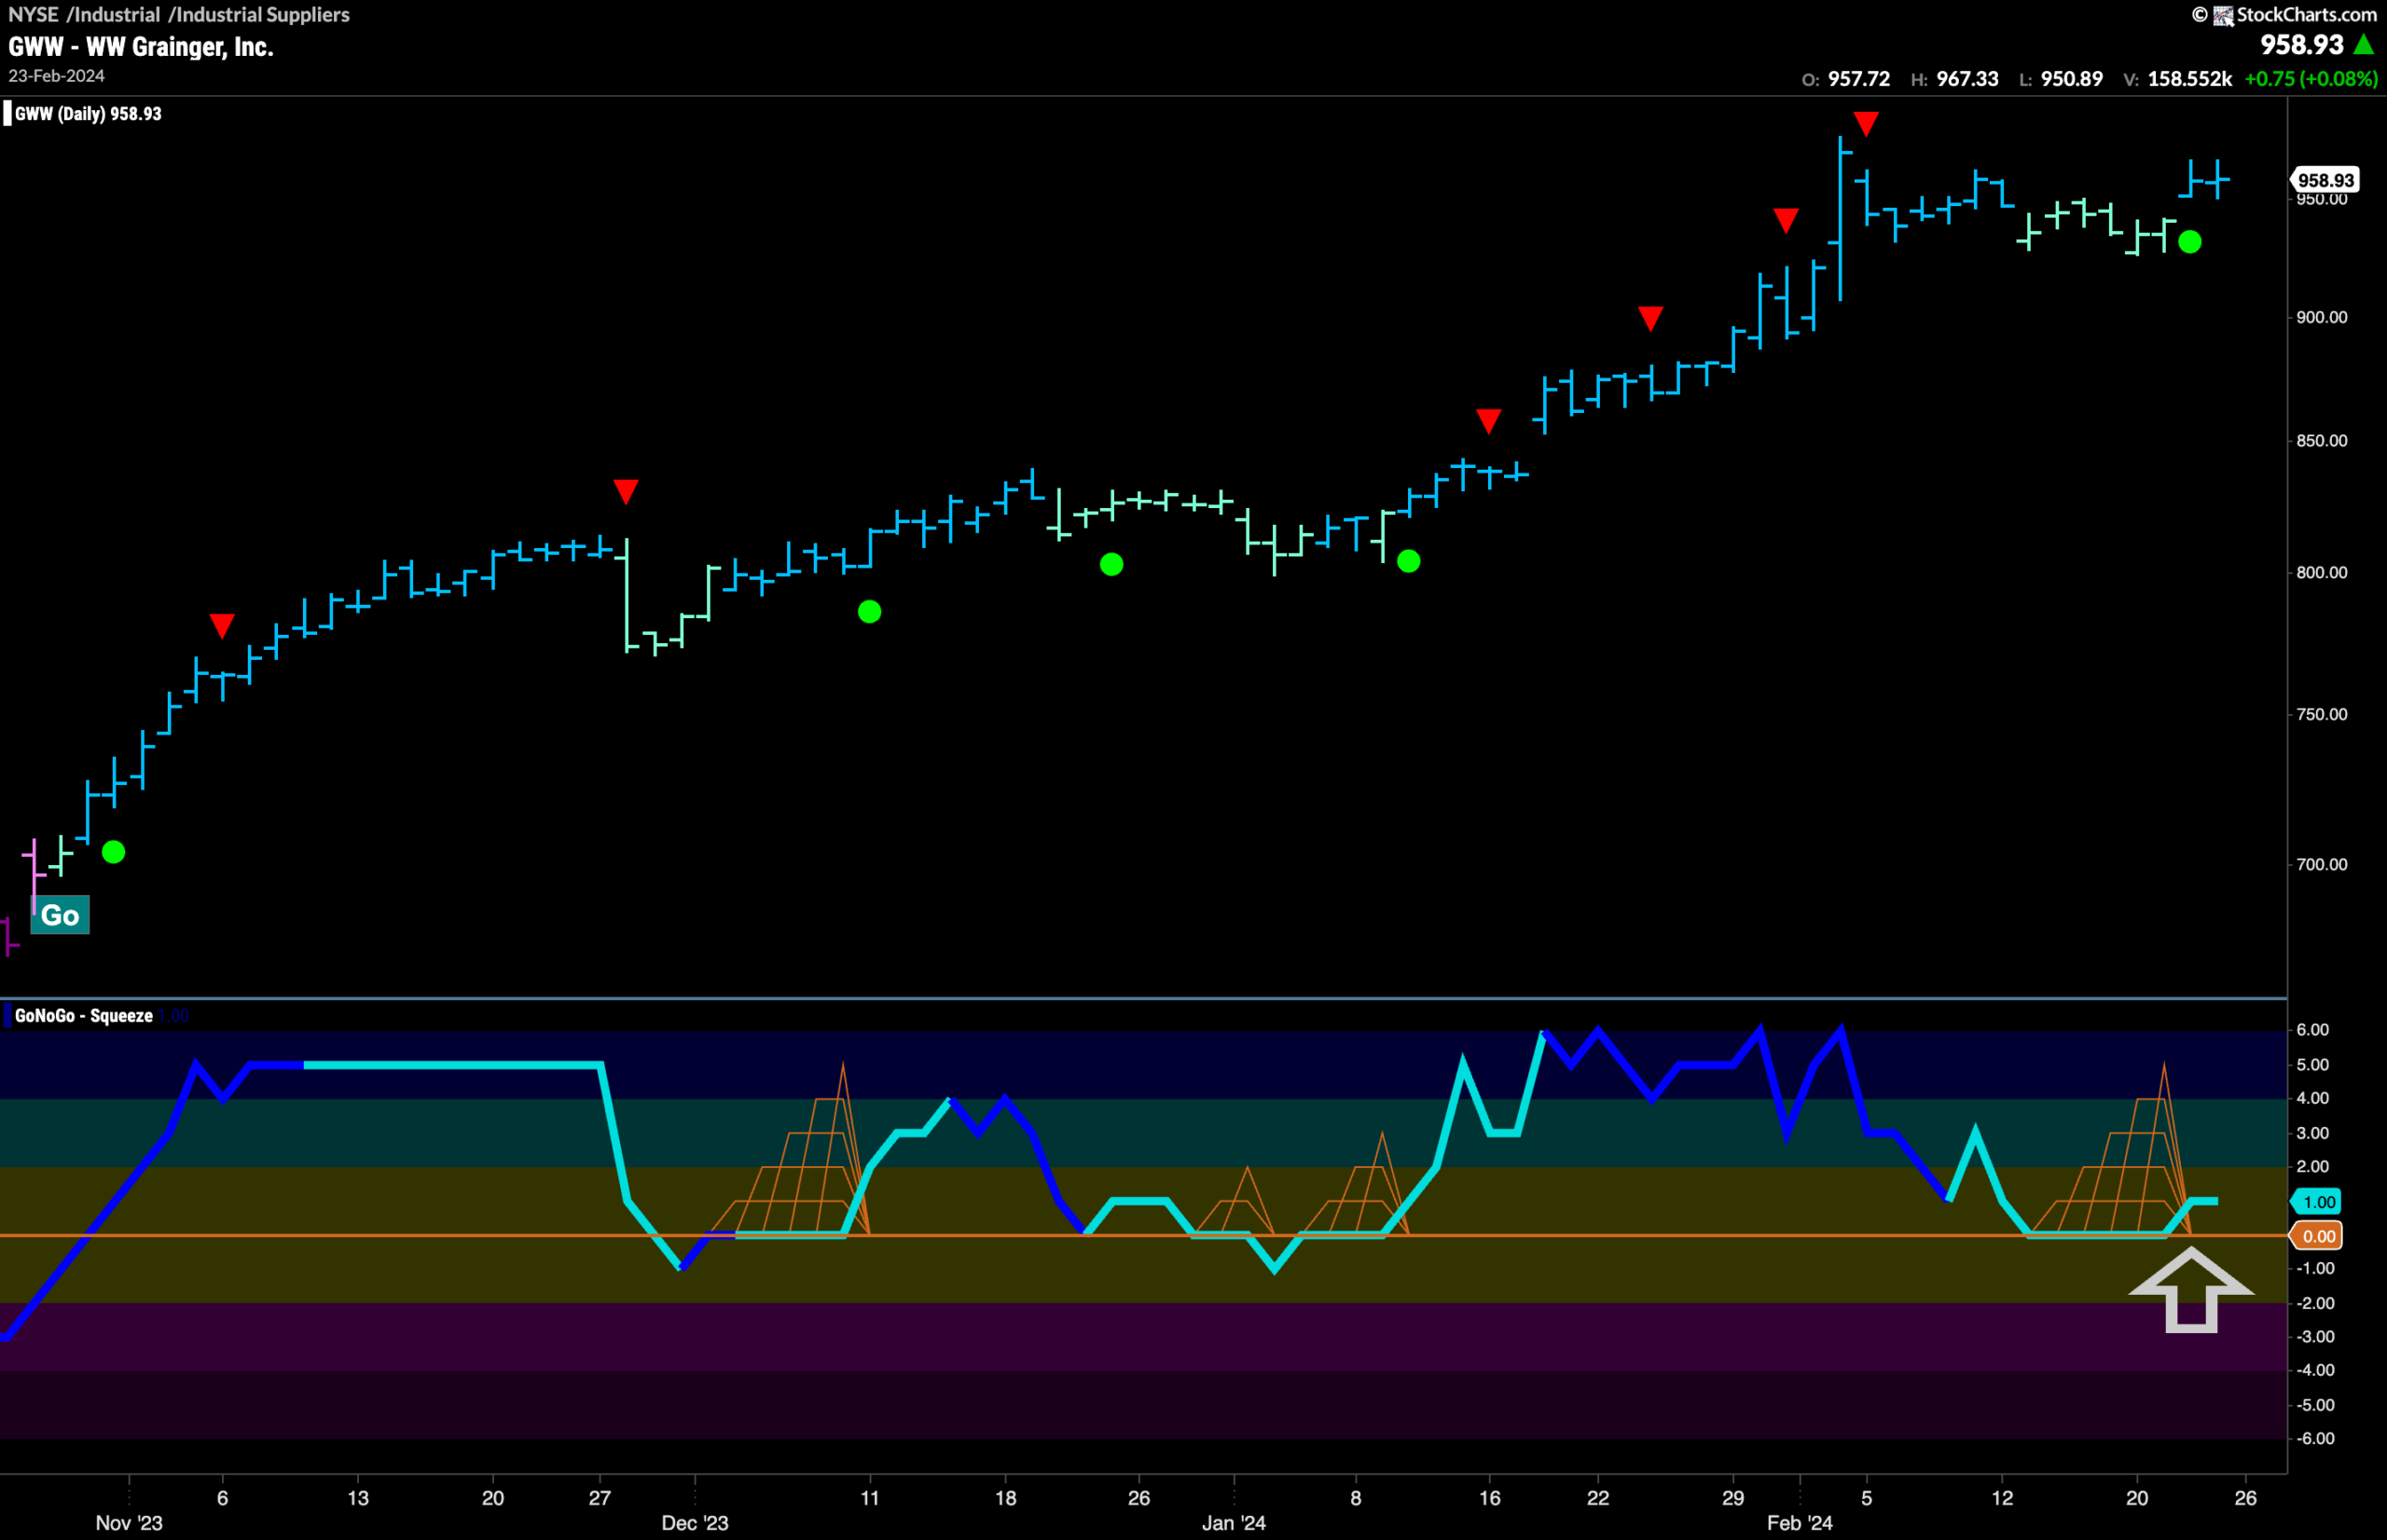
Task: Click the green up triangle beside 958.93 header price
Action: tap(2363, 44)
